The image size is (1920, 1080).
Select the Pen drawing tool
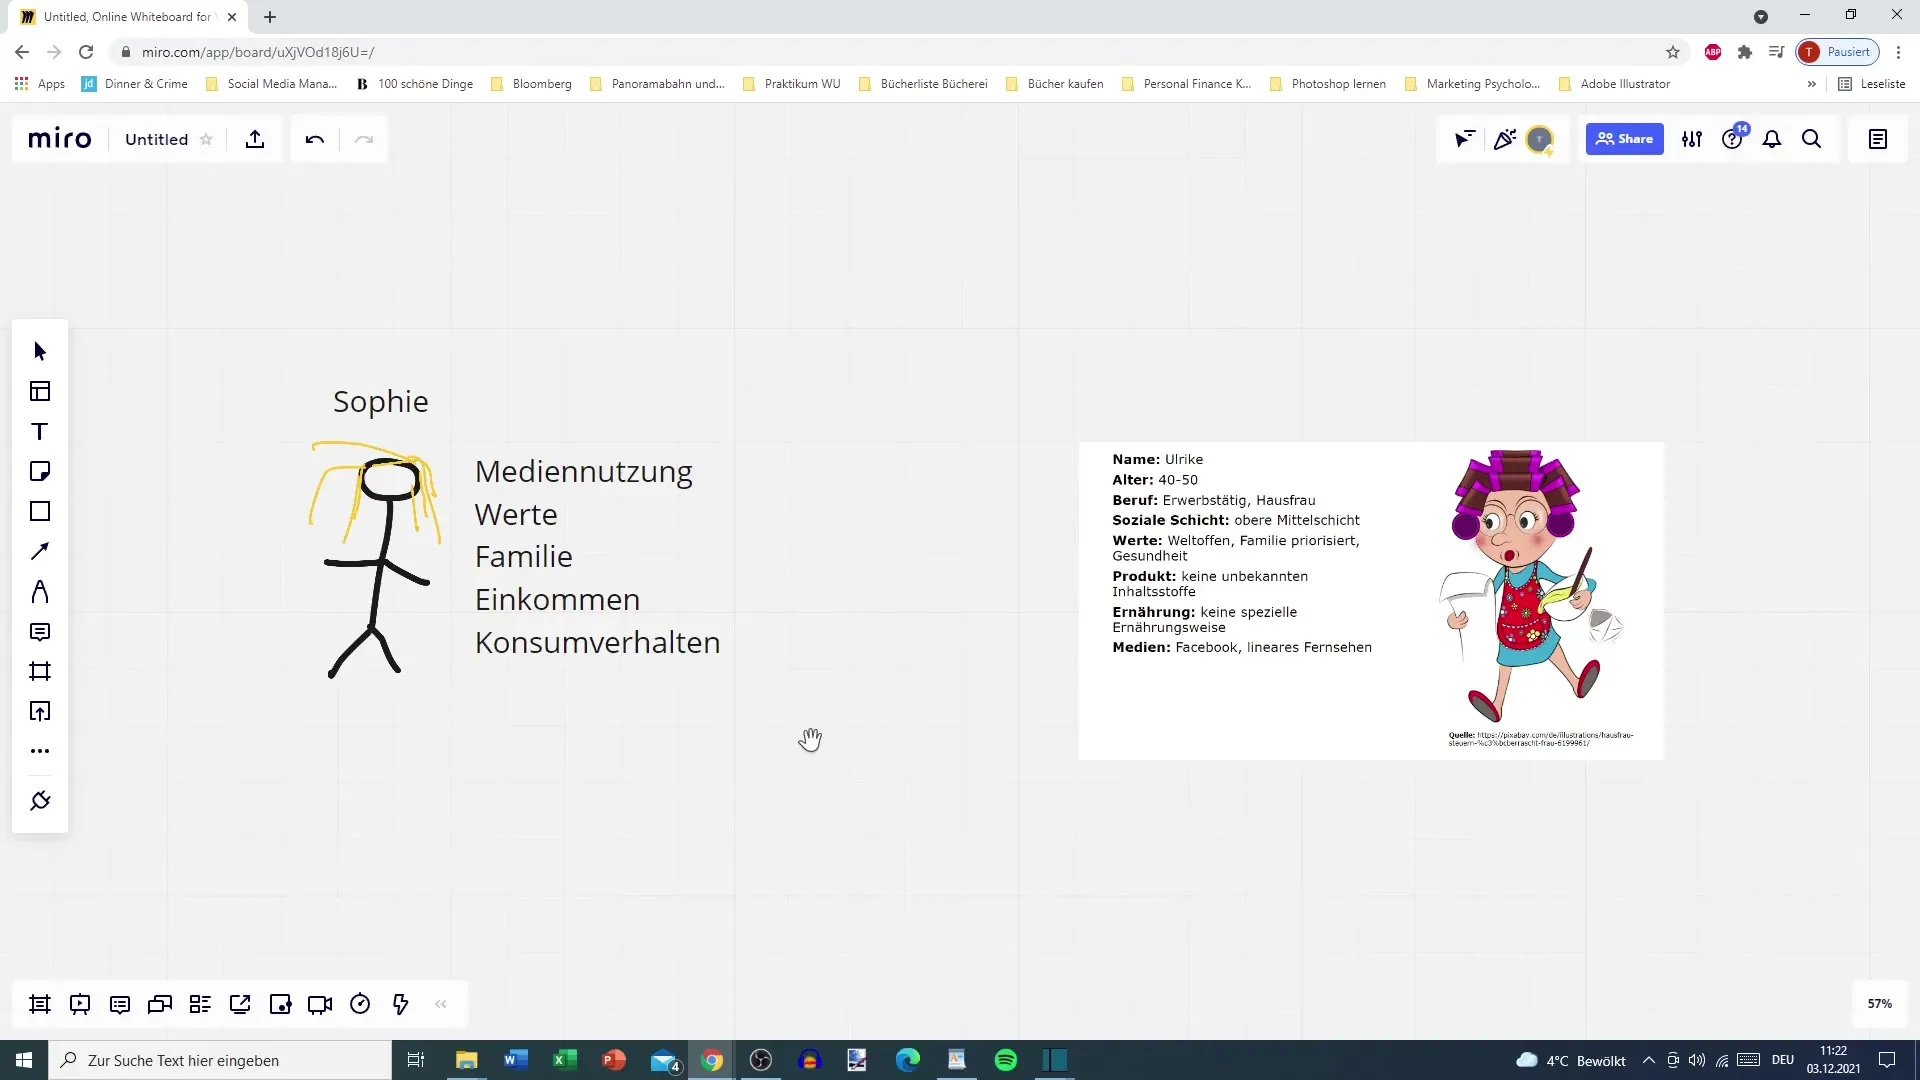point(40,591)
